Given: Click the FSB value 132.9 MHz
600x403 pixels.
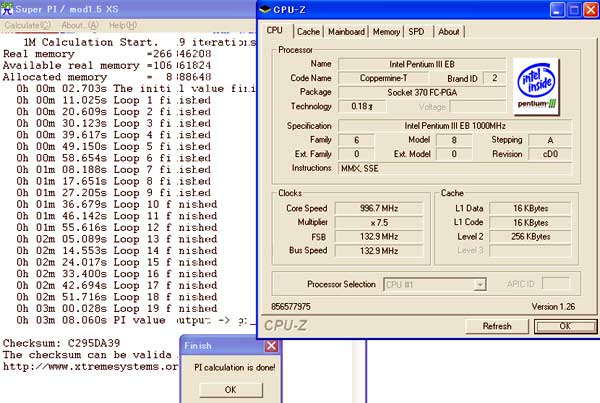Looking at the screenshot, I should 379,237.
